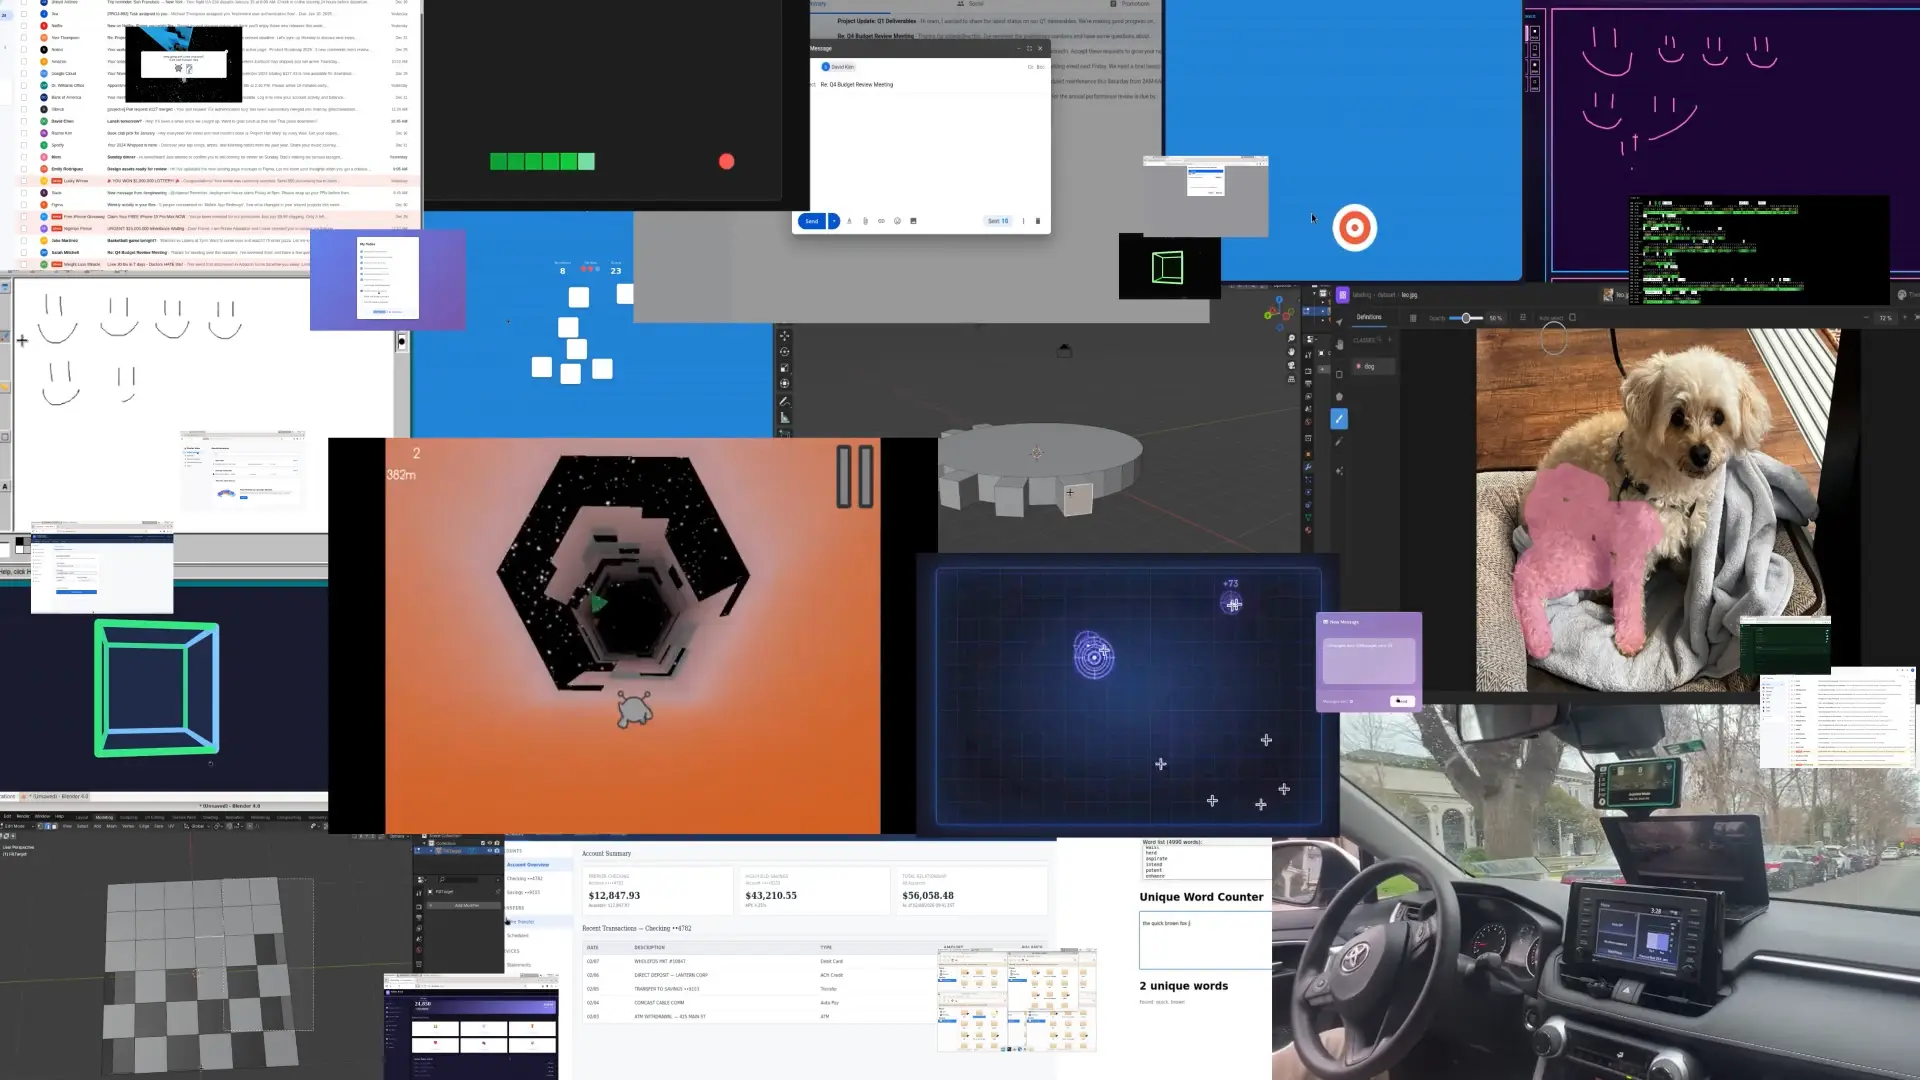Click the insert link icon in compose
The height and width of the screenshot is (1080, 1920).
pos(881,221)
